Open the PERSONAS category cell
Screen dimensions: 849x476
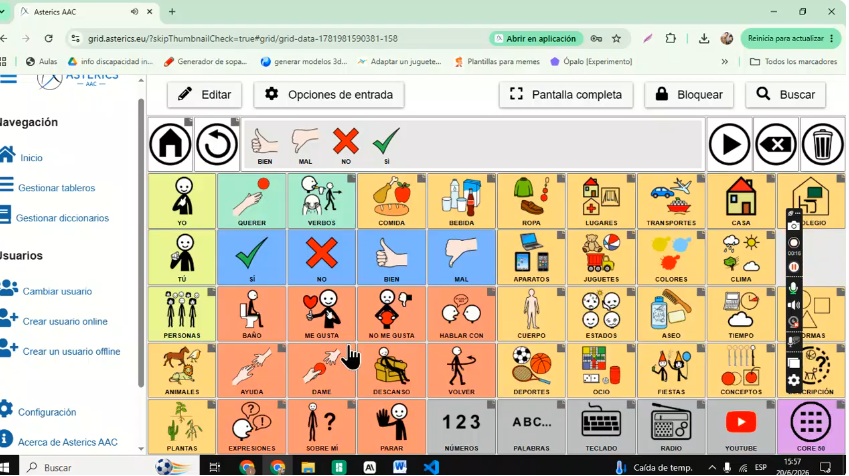coord(182,314)
